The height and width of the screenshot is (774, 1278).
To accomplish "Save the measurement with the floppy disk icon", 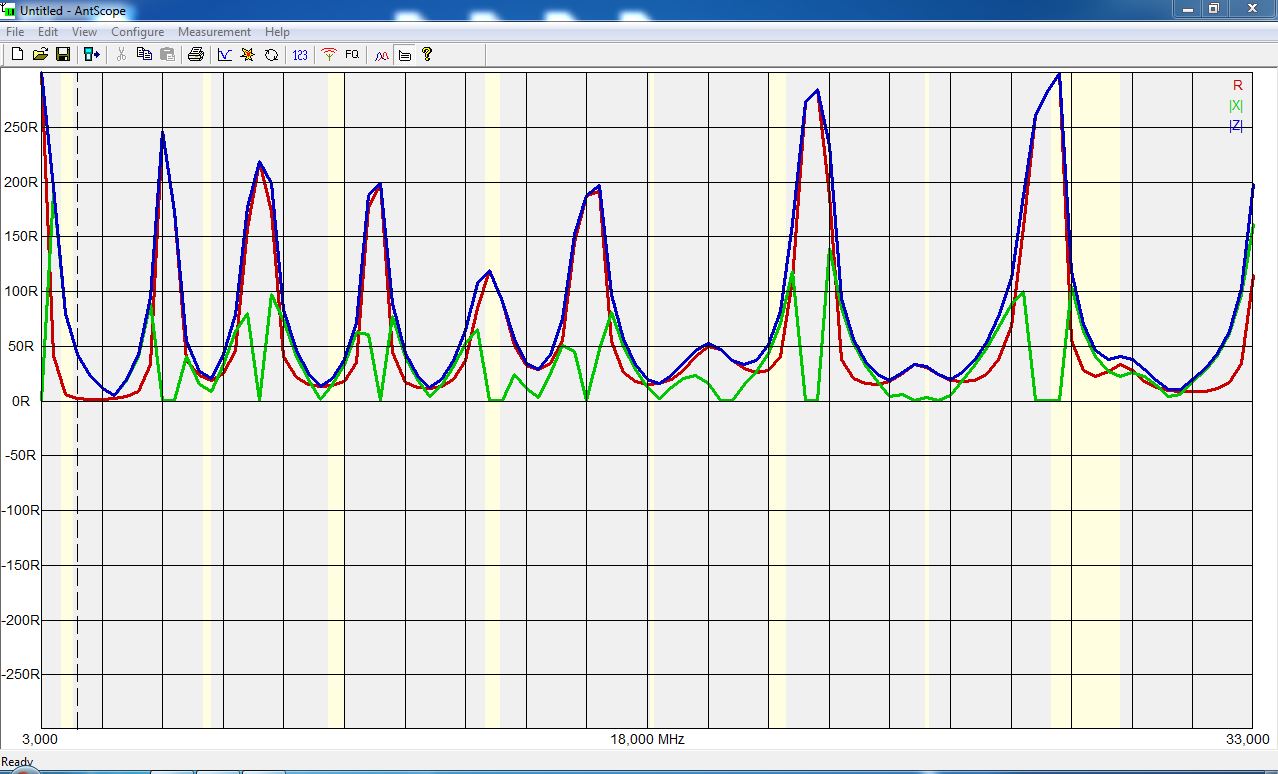I will point(62,54).
